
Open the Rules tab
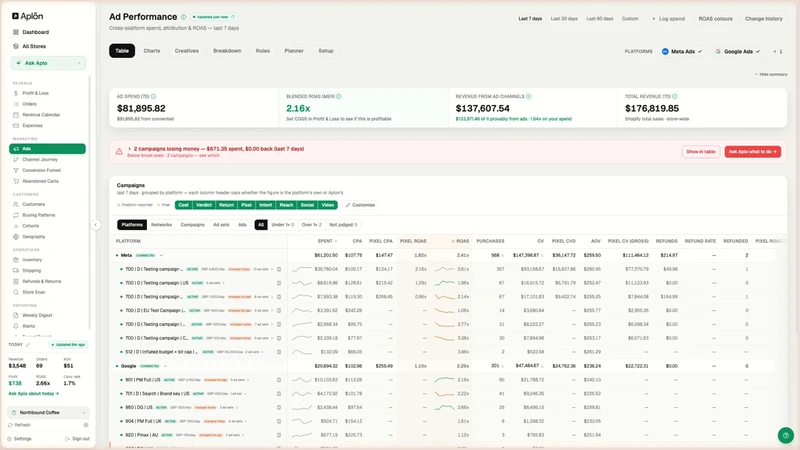[x=263, y=51]
